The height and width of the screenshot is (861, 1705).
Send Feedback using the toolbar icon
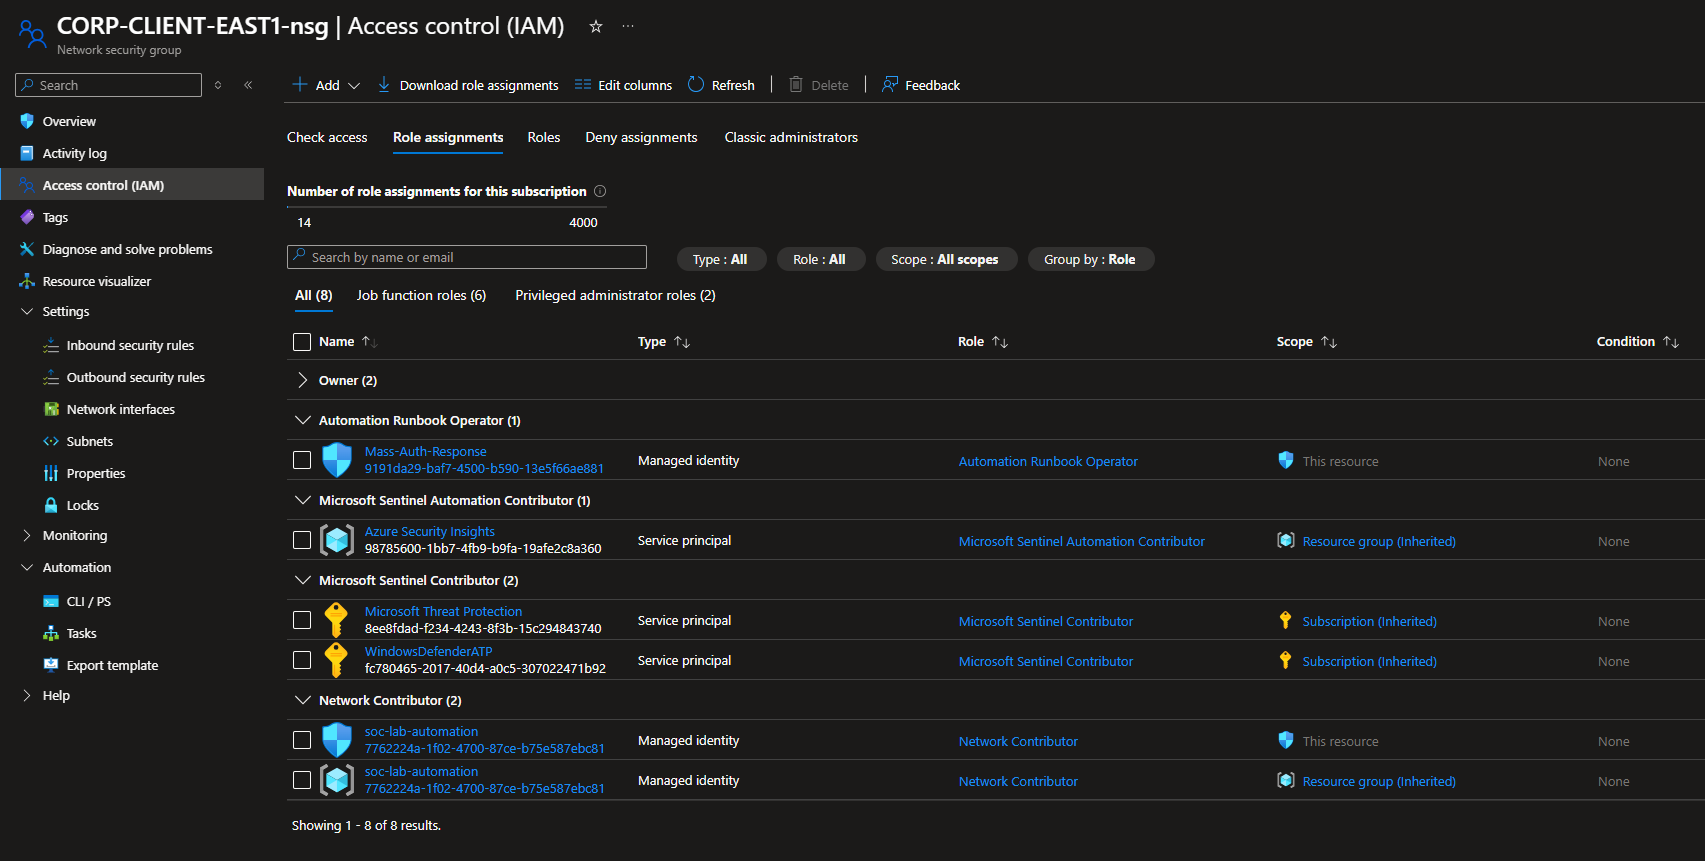(889, 85)
